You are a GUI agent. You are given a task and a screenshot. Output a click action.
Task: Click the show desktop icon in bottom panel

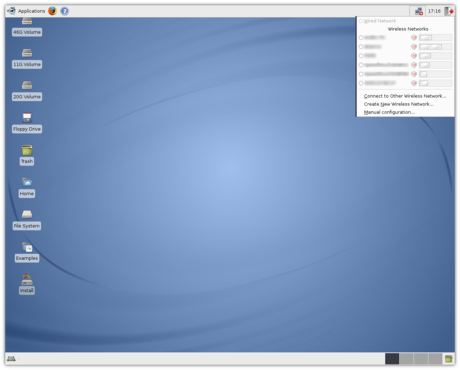(x=11, y=359)
